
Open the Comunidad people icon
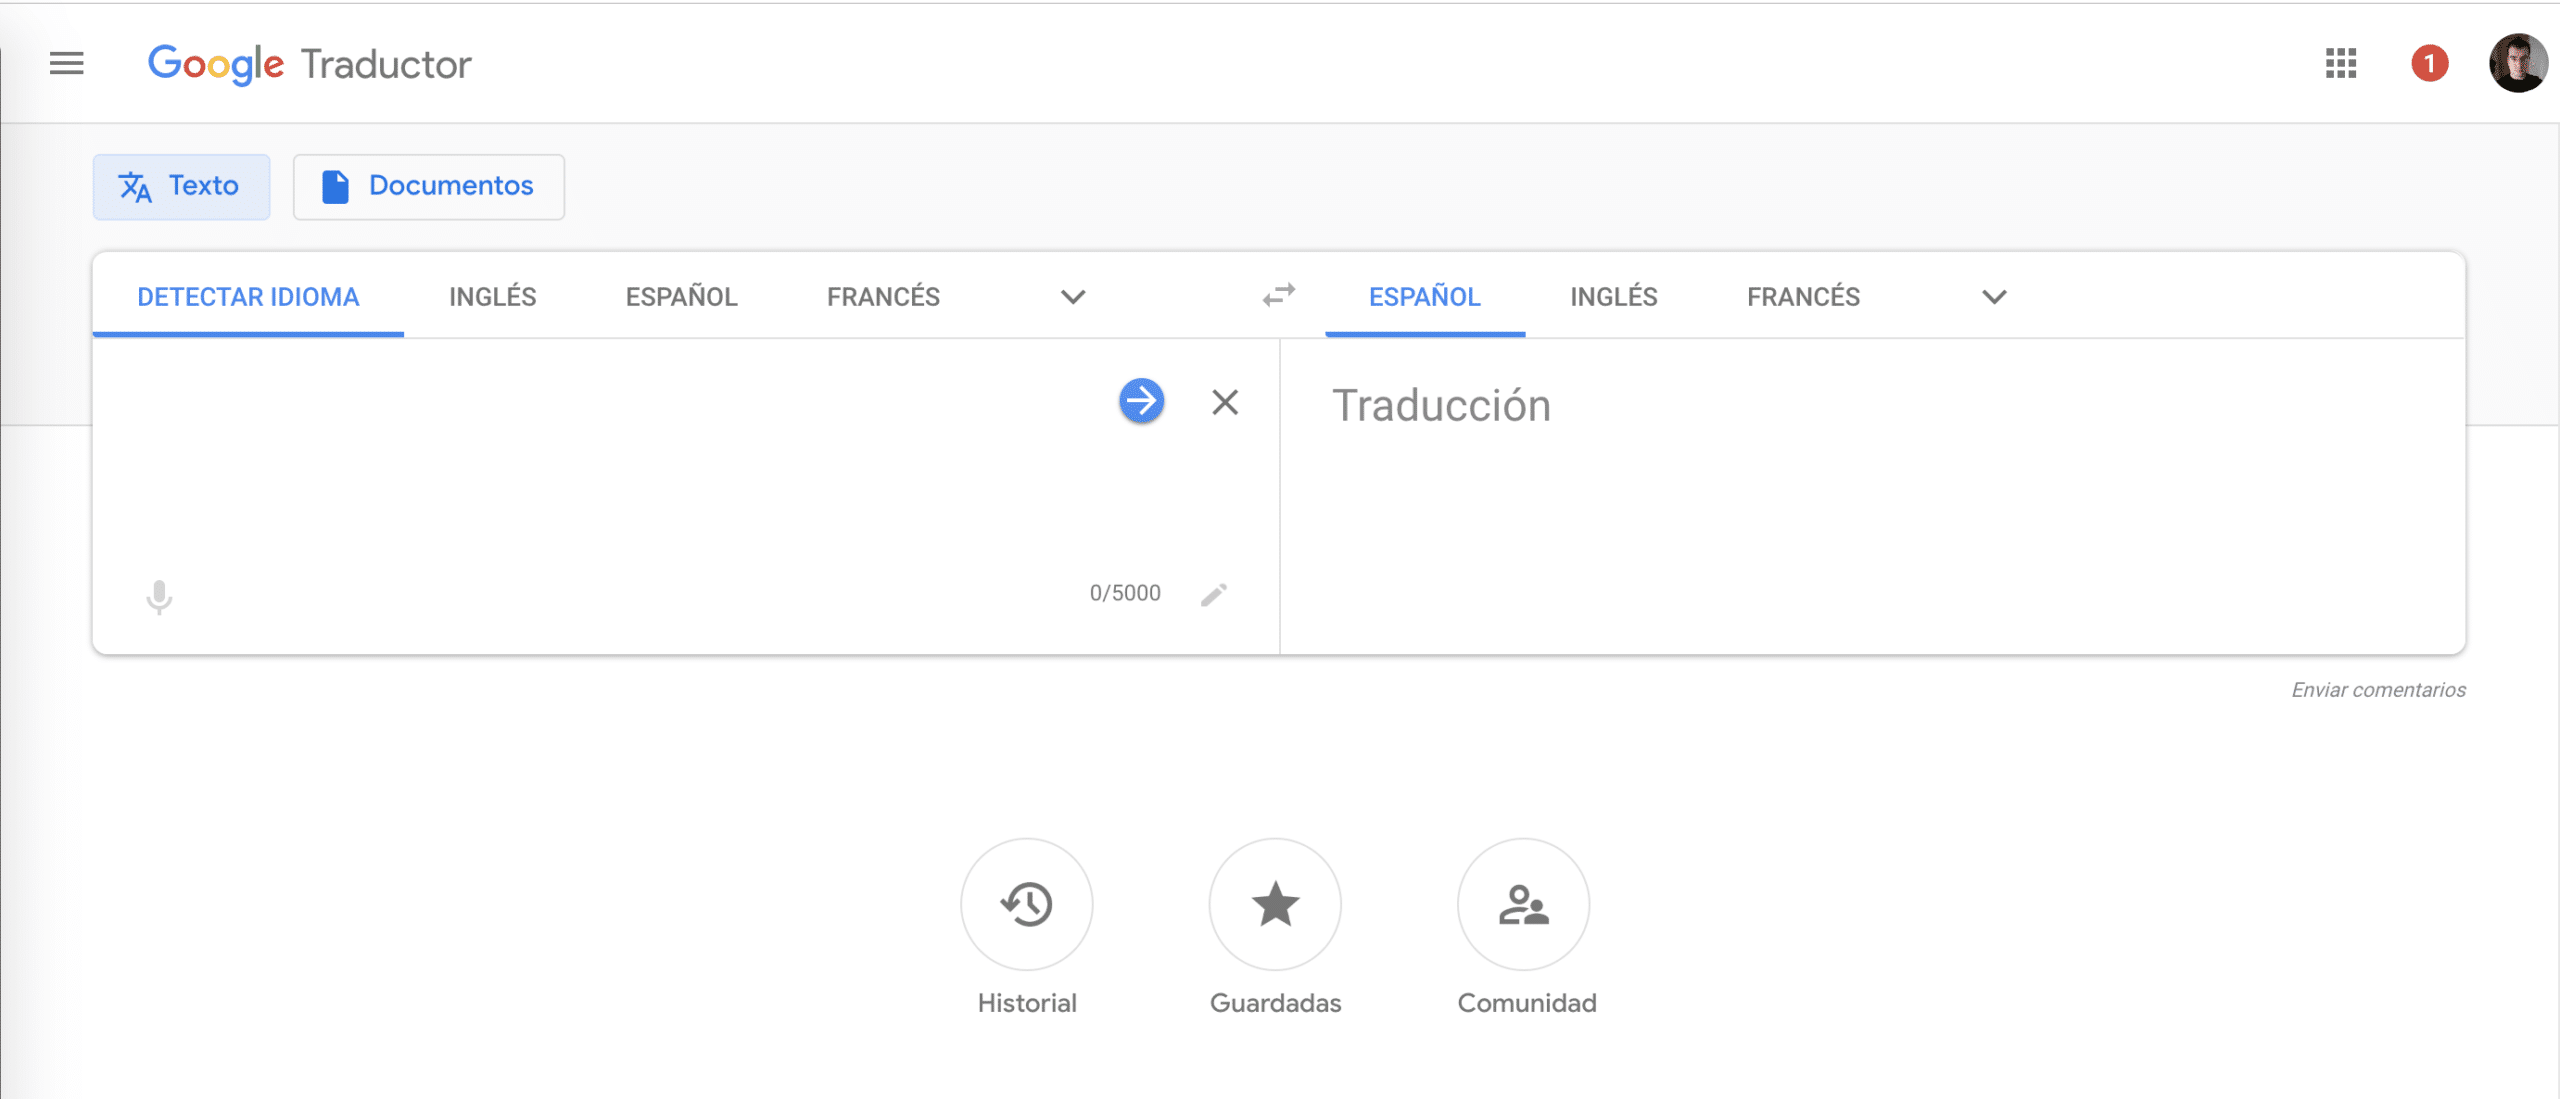point(1523,904)
